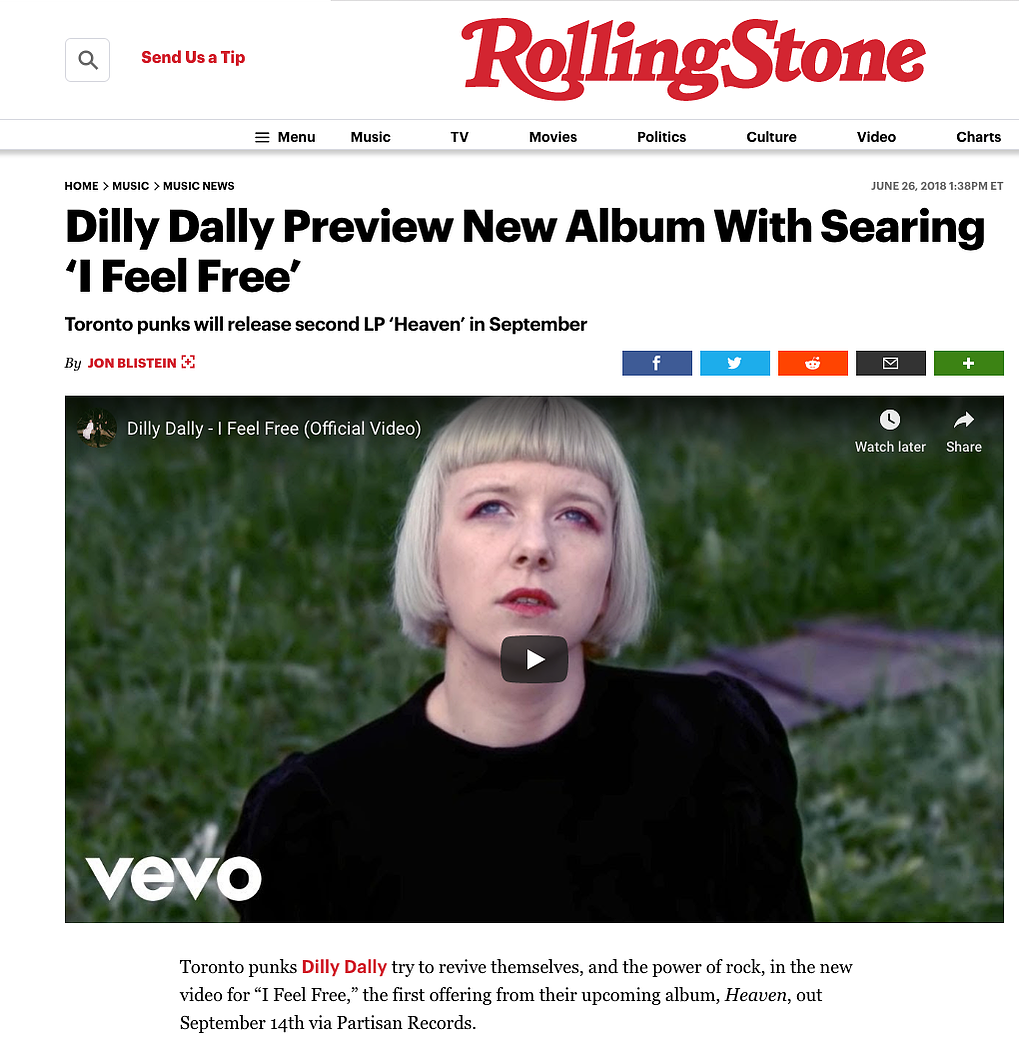
Task: Click the Vevo logo on video
Action: click(x=174, y=879)
